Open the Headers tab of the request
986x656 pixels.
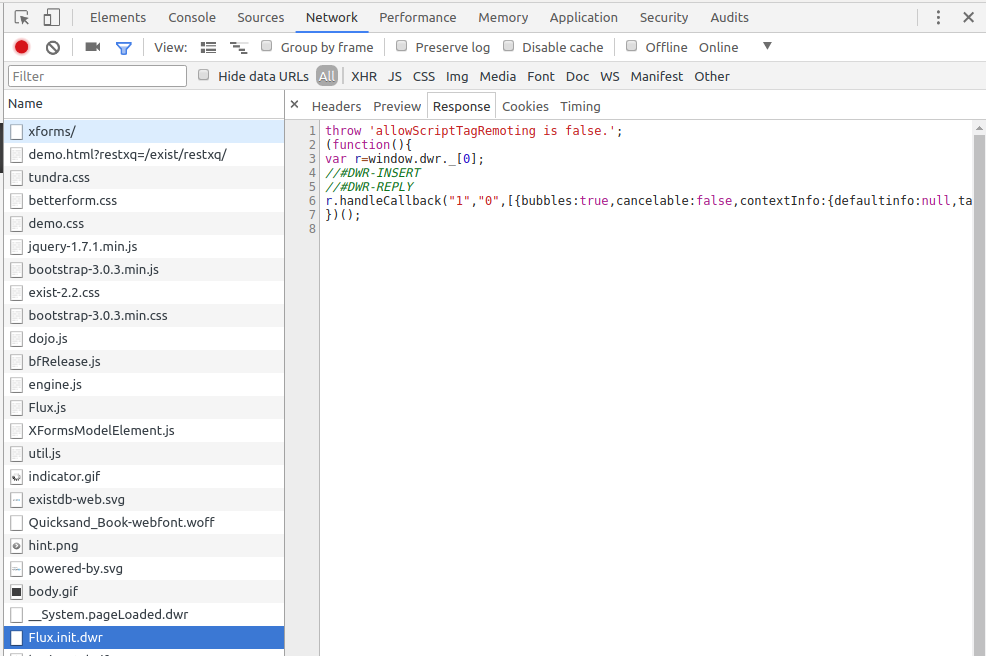click(x=336, y=106)
